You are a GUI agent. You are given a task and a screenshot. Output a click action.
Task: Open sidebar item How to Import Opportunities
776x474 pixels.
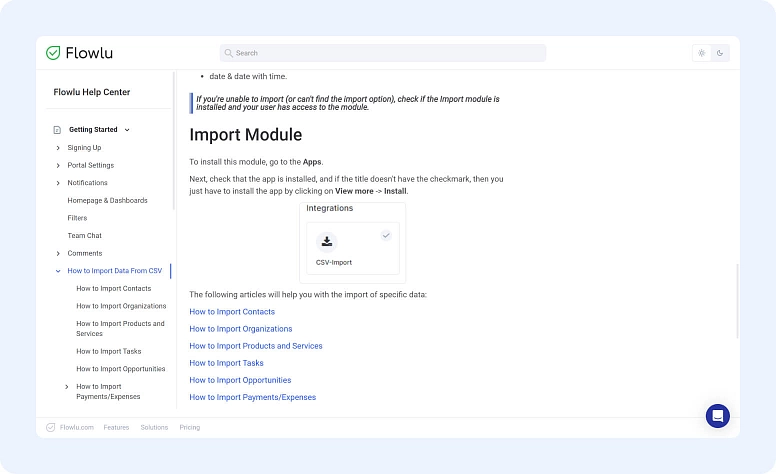click(121, 369)
